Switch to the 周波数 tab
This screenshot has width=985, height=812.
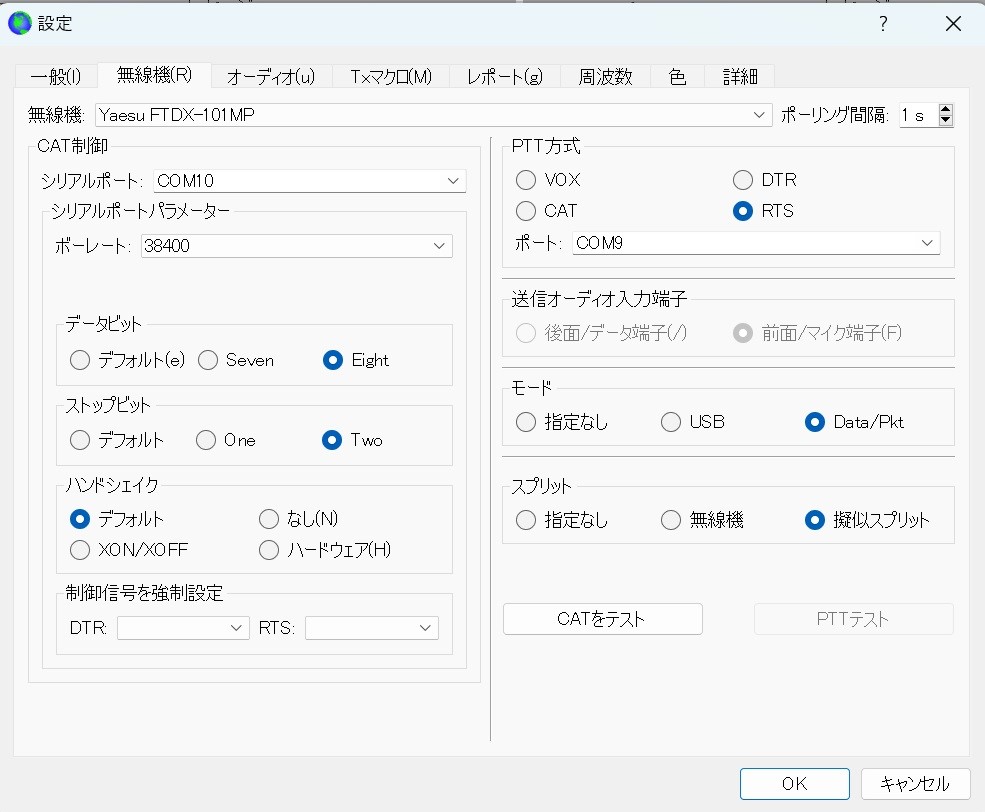point(605,77)
